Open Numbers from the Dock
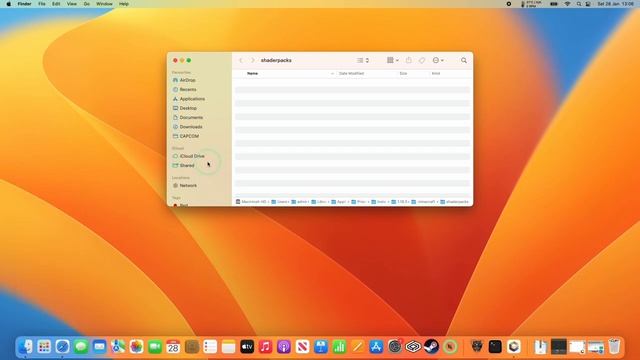 (339, 347)
